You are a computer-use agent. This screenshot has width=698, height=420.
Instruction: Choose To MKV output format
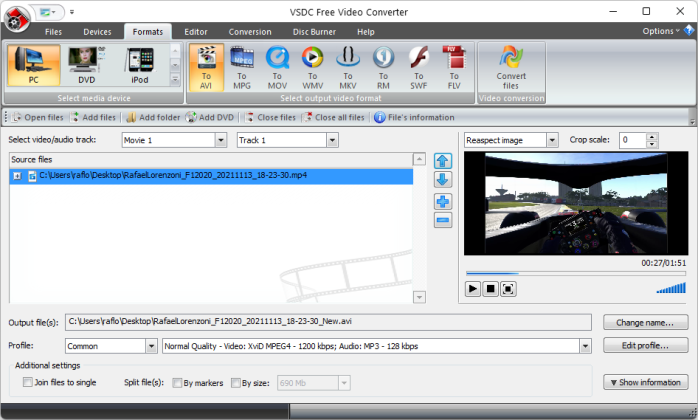point(348,68)
